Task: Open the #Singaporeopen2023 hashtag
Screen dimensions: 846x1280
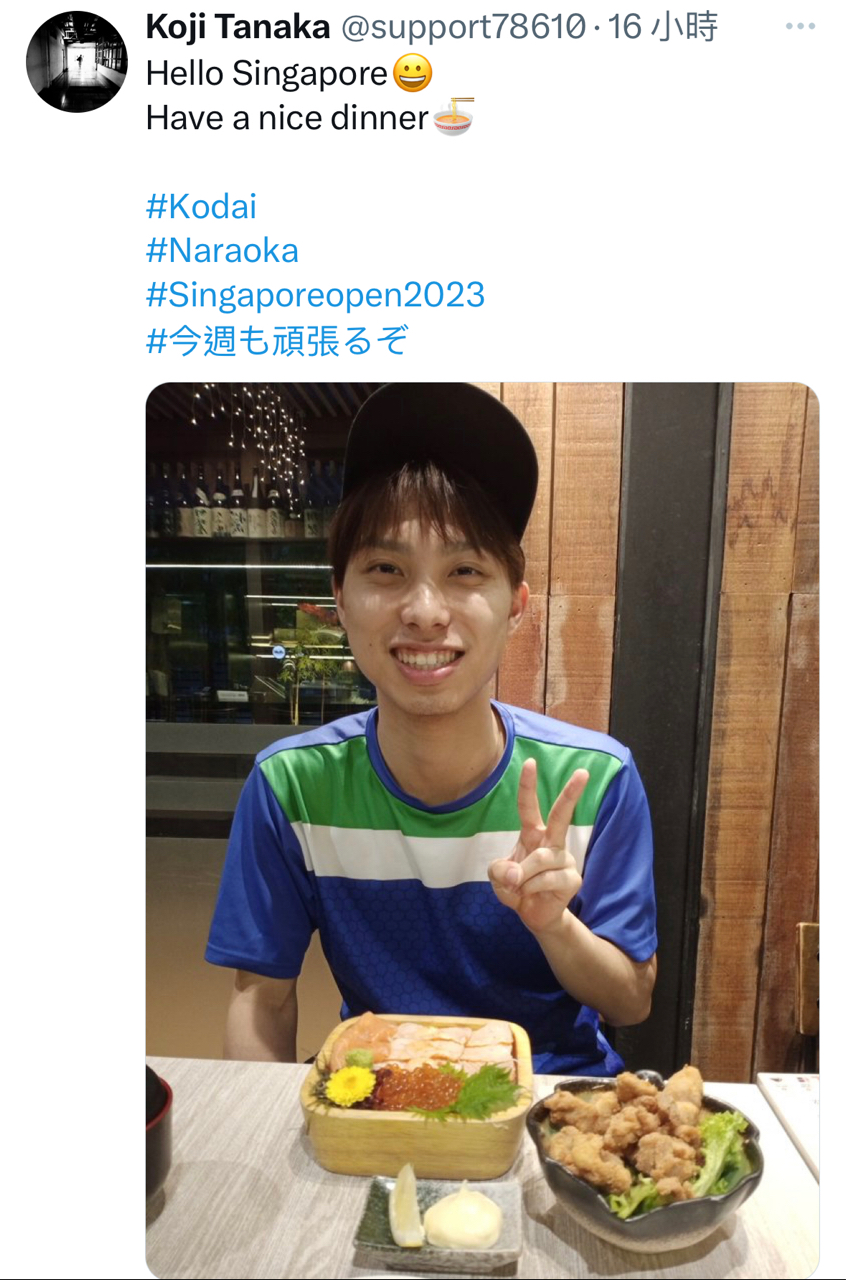Action: point(315,295)
